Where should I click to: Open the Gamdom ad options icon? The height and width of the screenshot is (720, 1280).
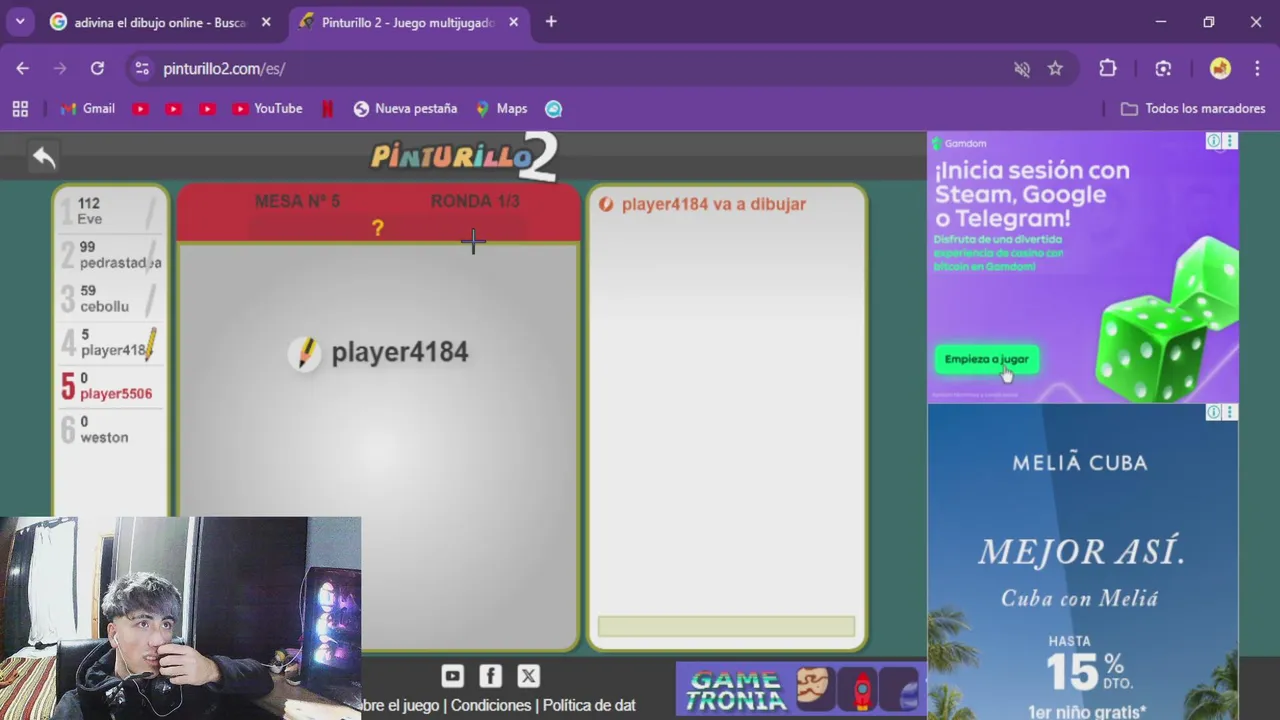coord(1231,142)
